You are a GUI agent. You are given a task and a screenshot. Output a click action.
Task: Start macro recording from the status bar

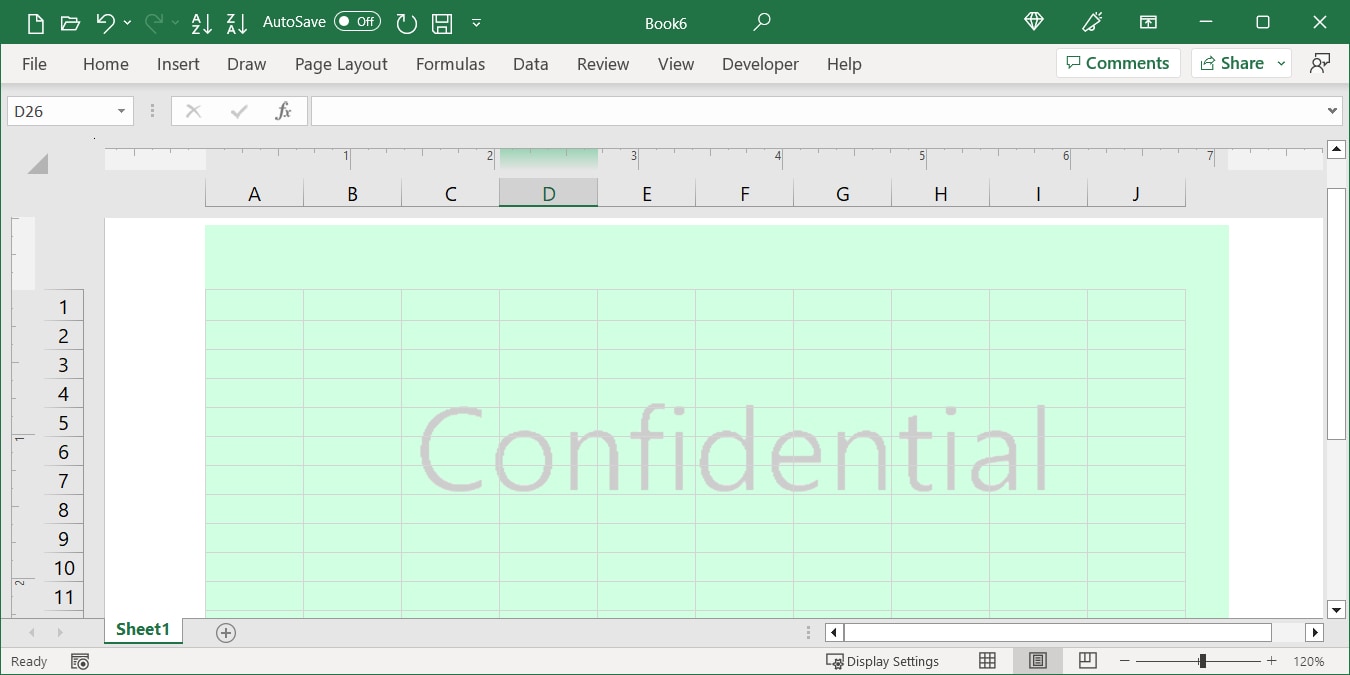(x=79, y=661)
